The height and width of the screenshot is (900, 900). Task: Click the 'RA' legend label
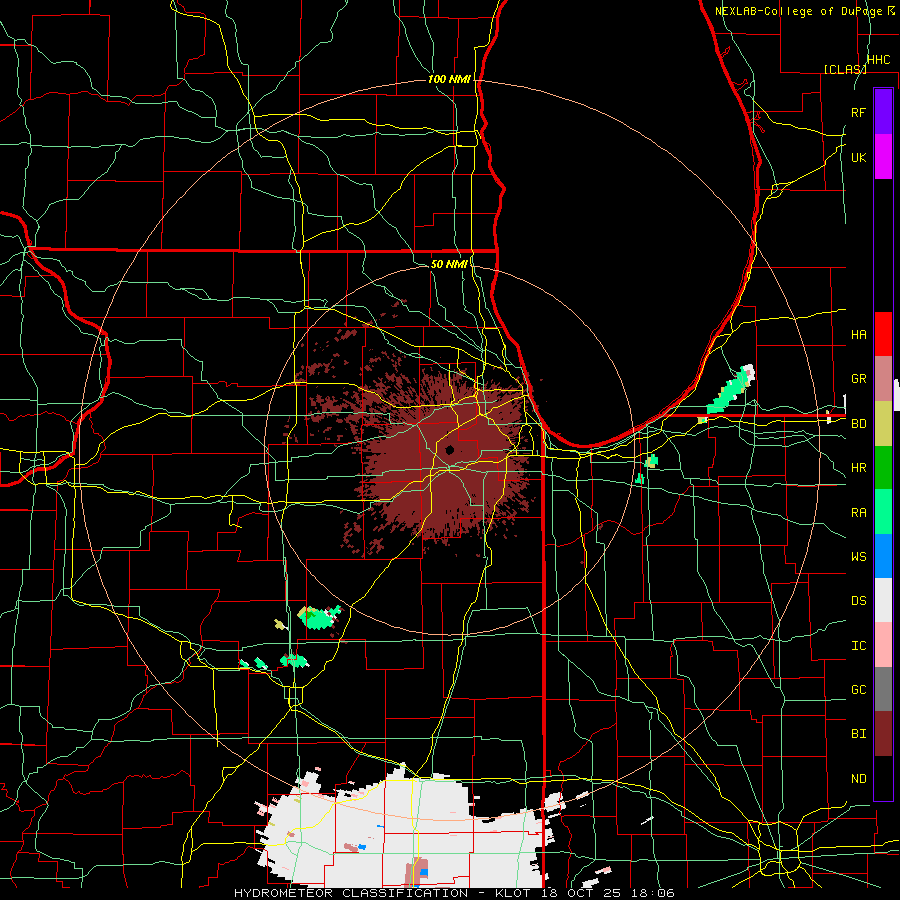(858, 513)
